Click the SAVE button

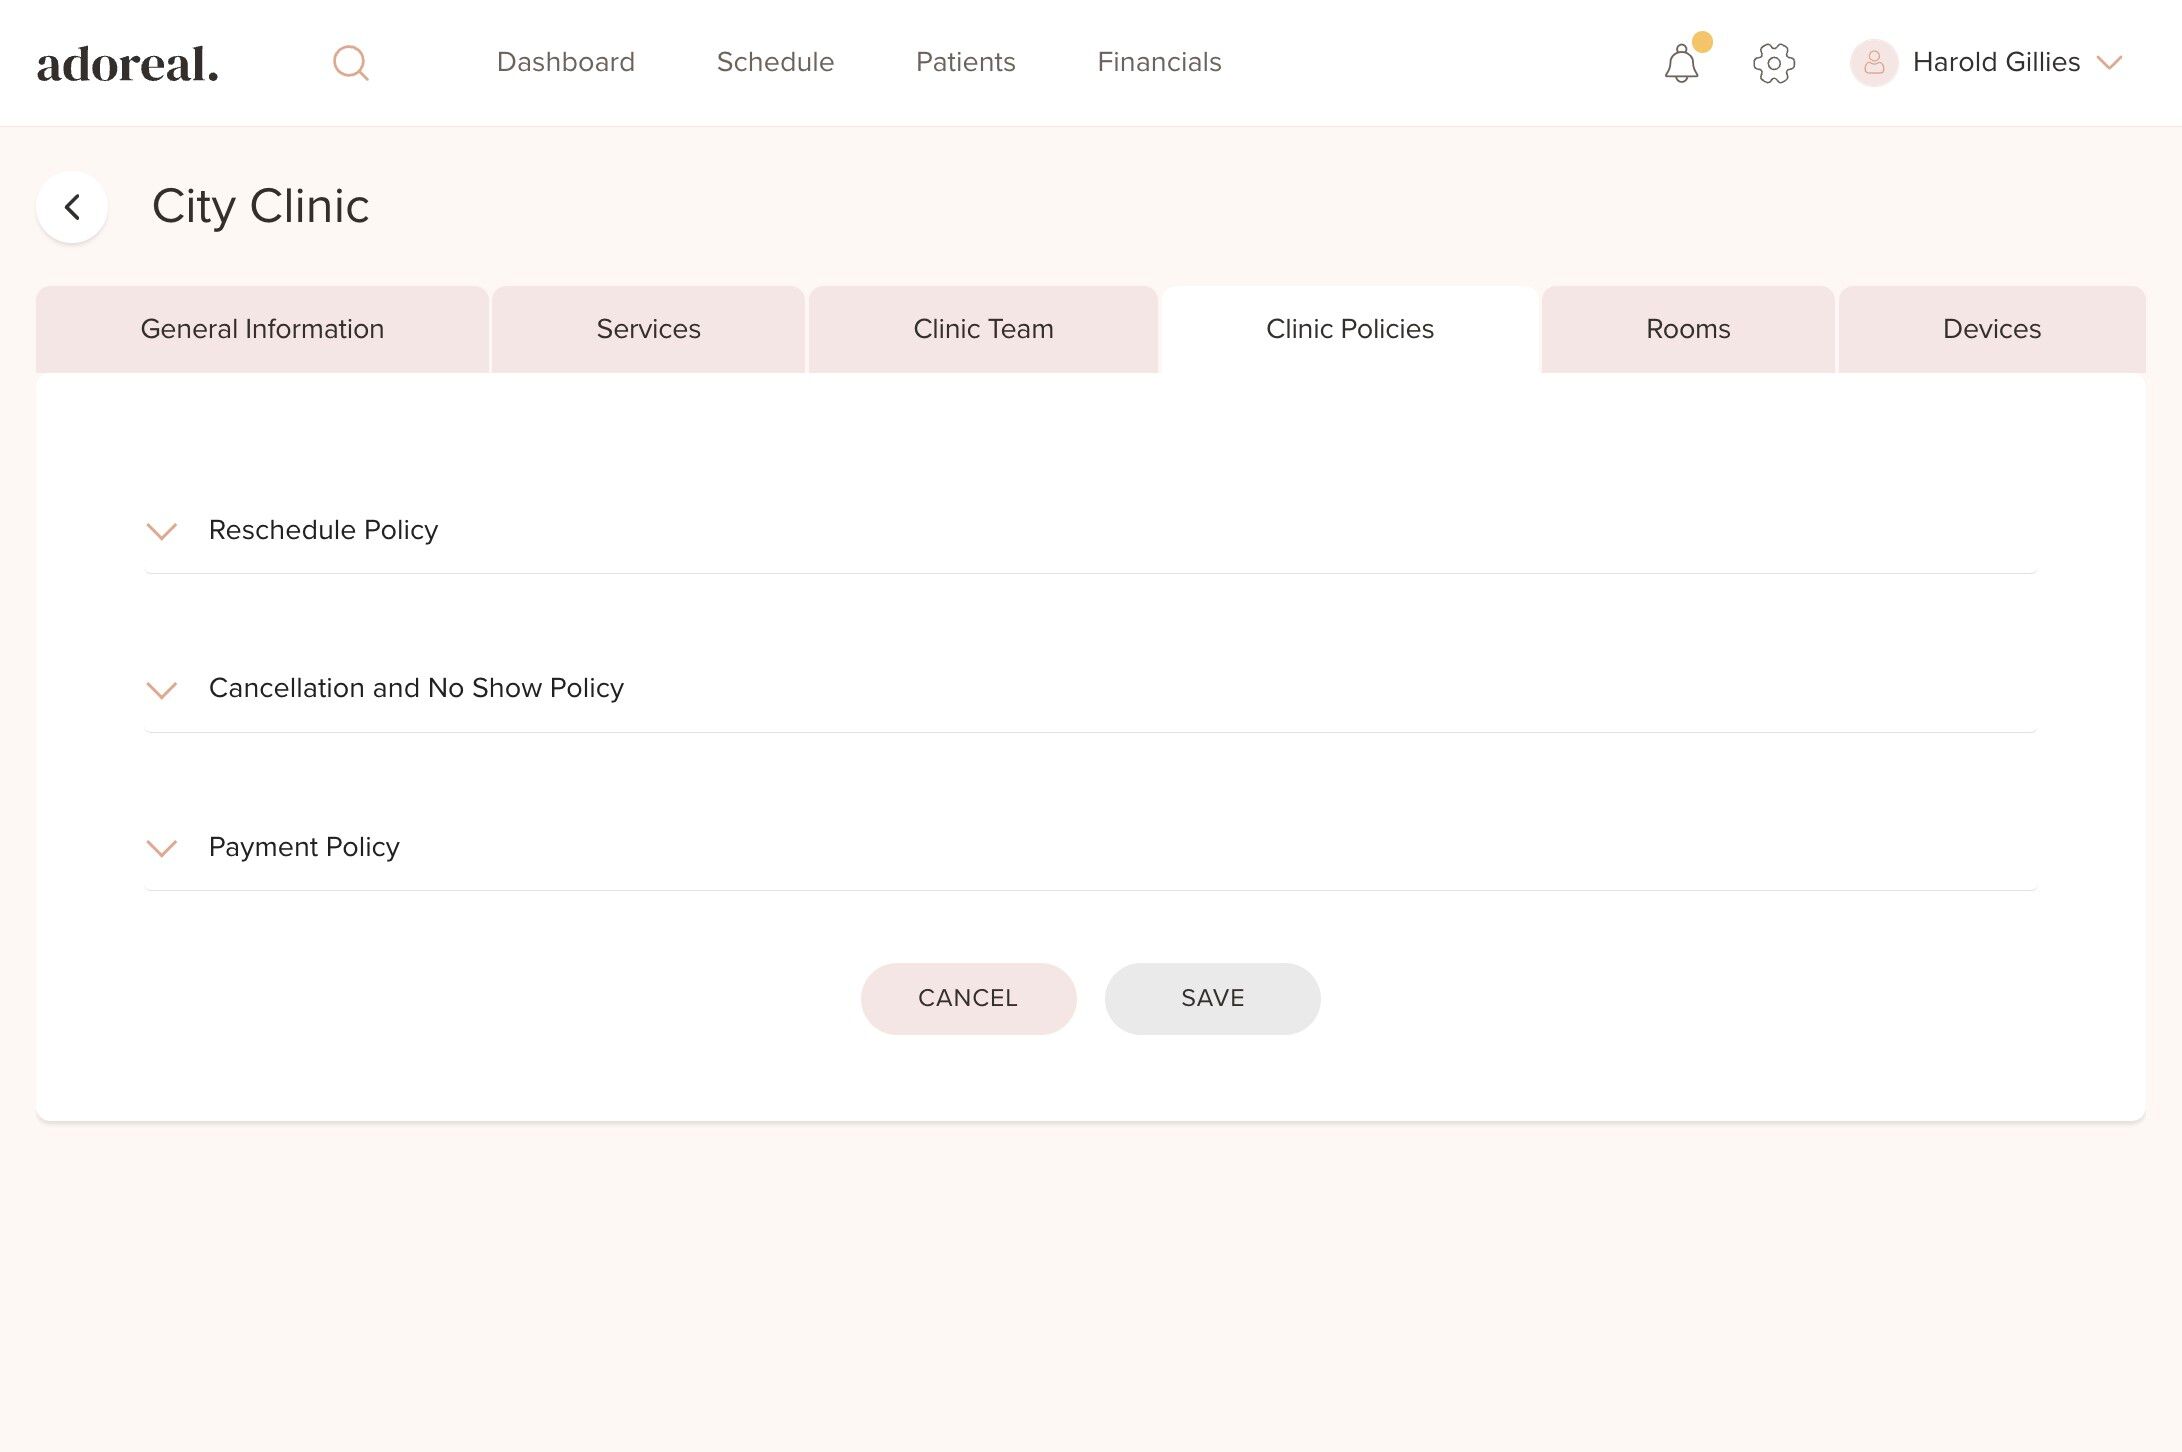coord(1212,998)
